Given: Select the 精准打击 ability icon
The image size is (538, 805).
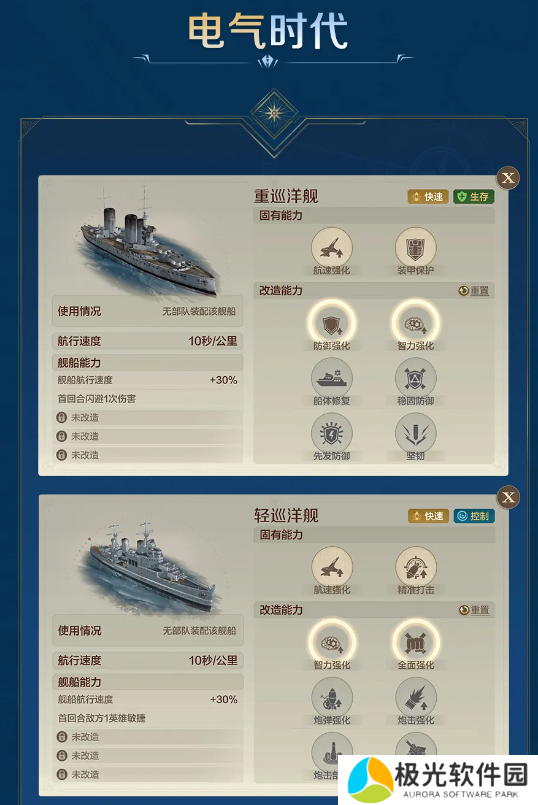Looking at the screenshot, I should tap(416, 568).
